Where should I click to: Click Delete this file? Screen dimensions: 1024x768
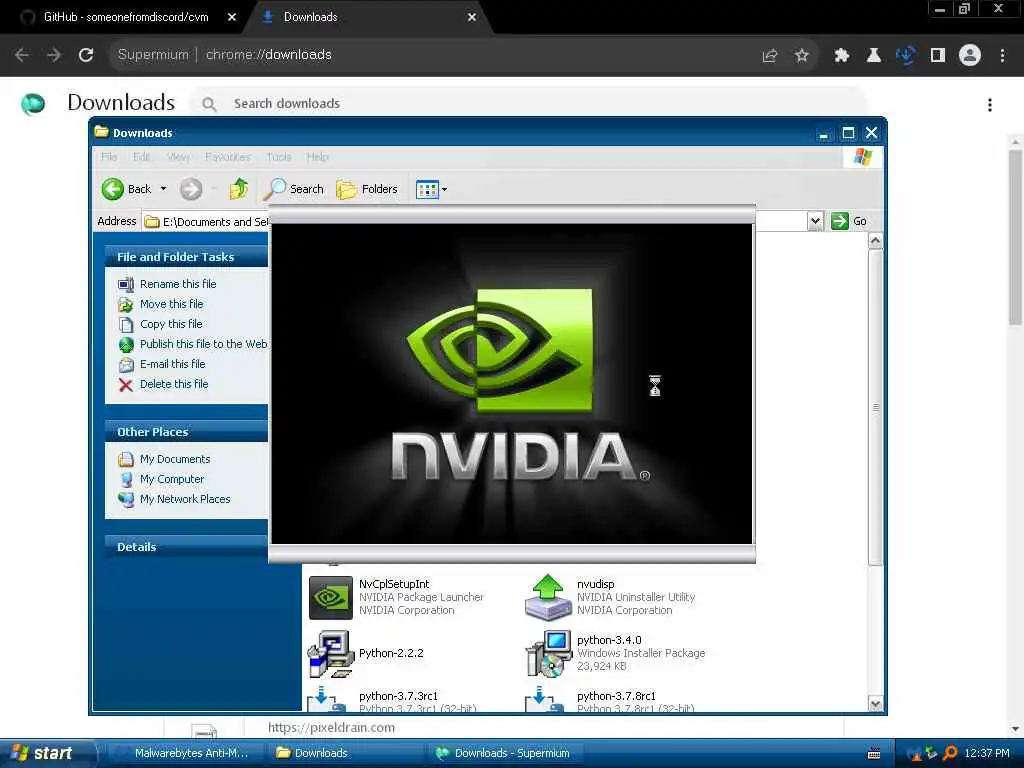174,384
